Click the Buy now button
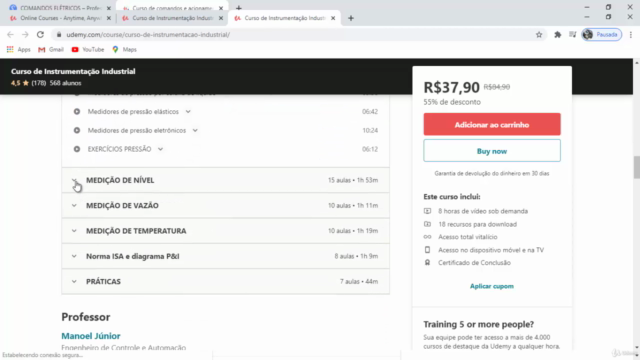The image size is (640, 360). click(492, 151)
